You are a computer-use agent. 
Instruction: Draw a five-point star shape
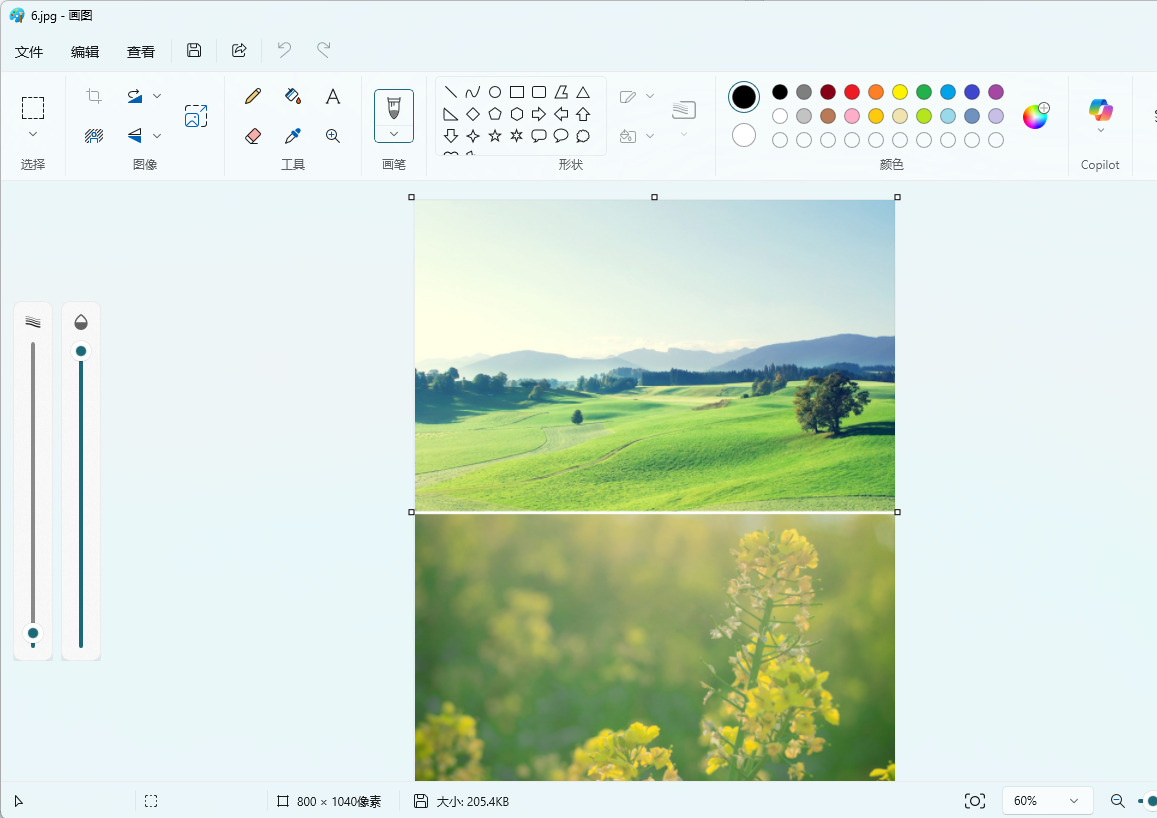(495, 136)
